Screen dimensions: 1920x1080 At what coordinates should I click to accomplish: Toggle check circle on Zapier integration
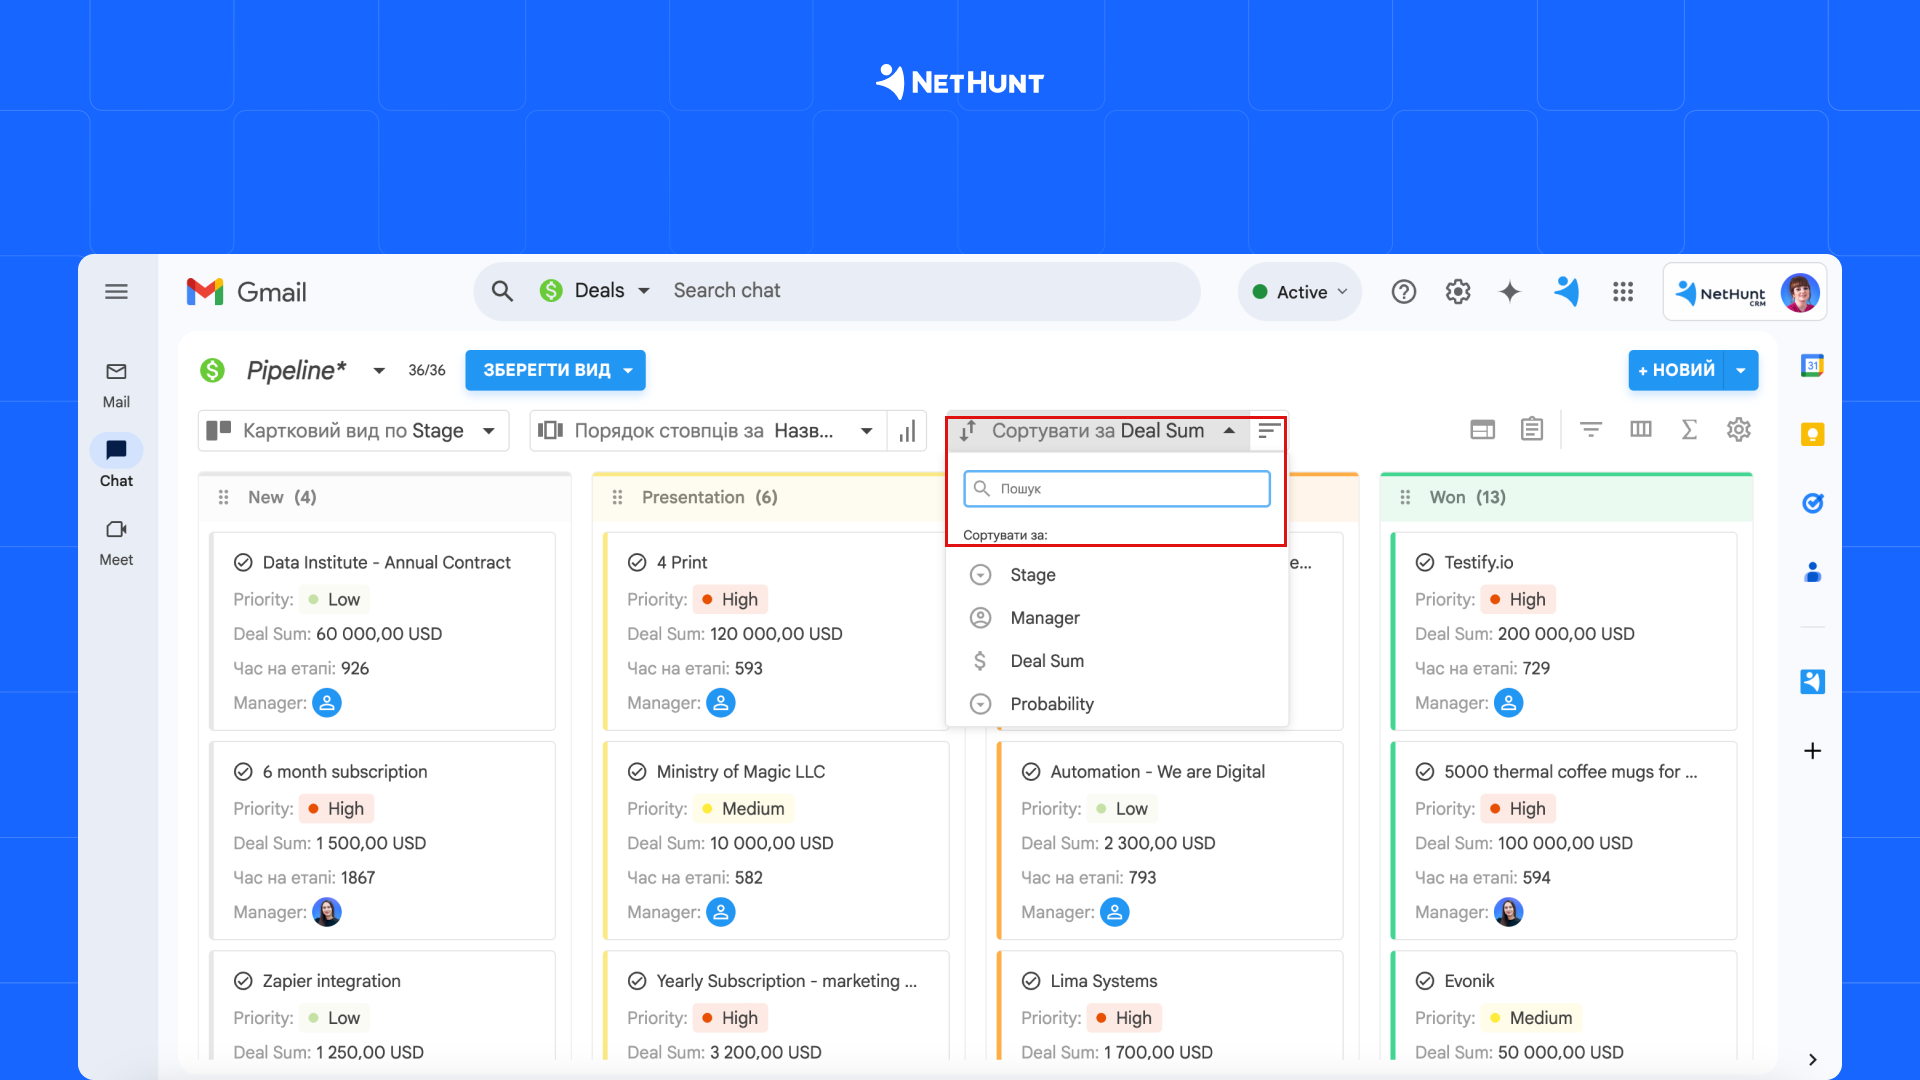pyautogui.click(x=243, y=981)
